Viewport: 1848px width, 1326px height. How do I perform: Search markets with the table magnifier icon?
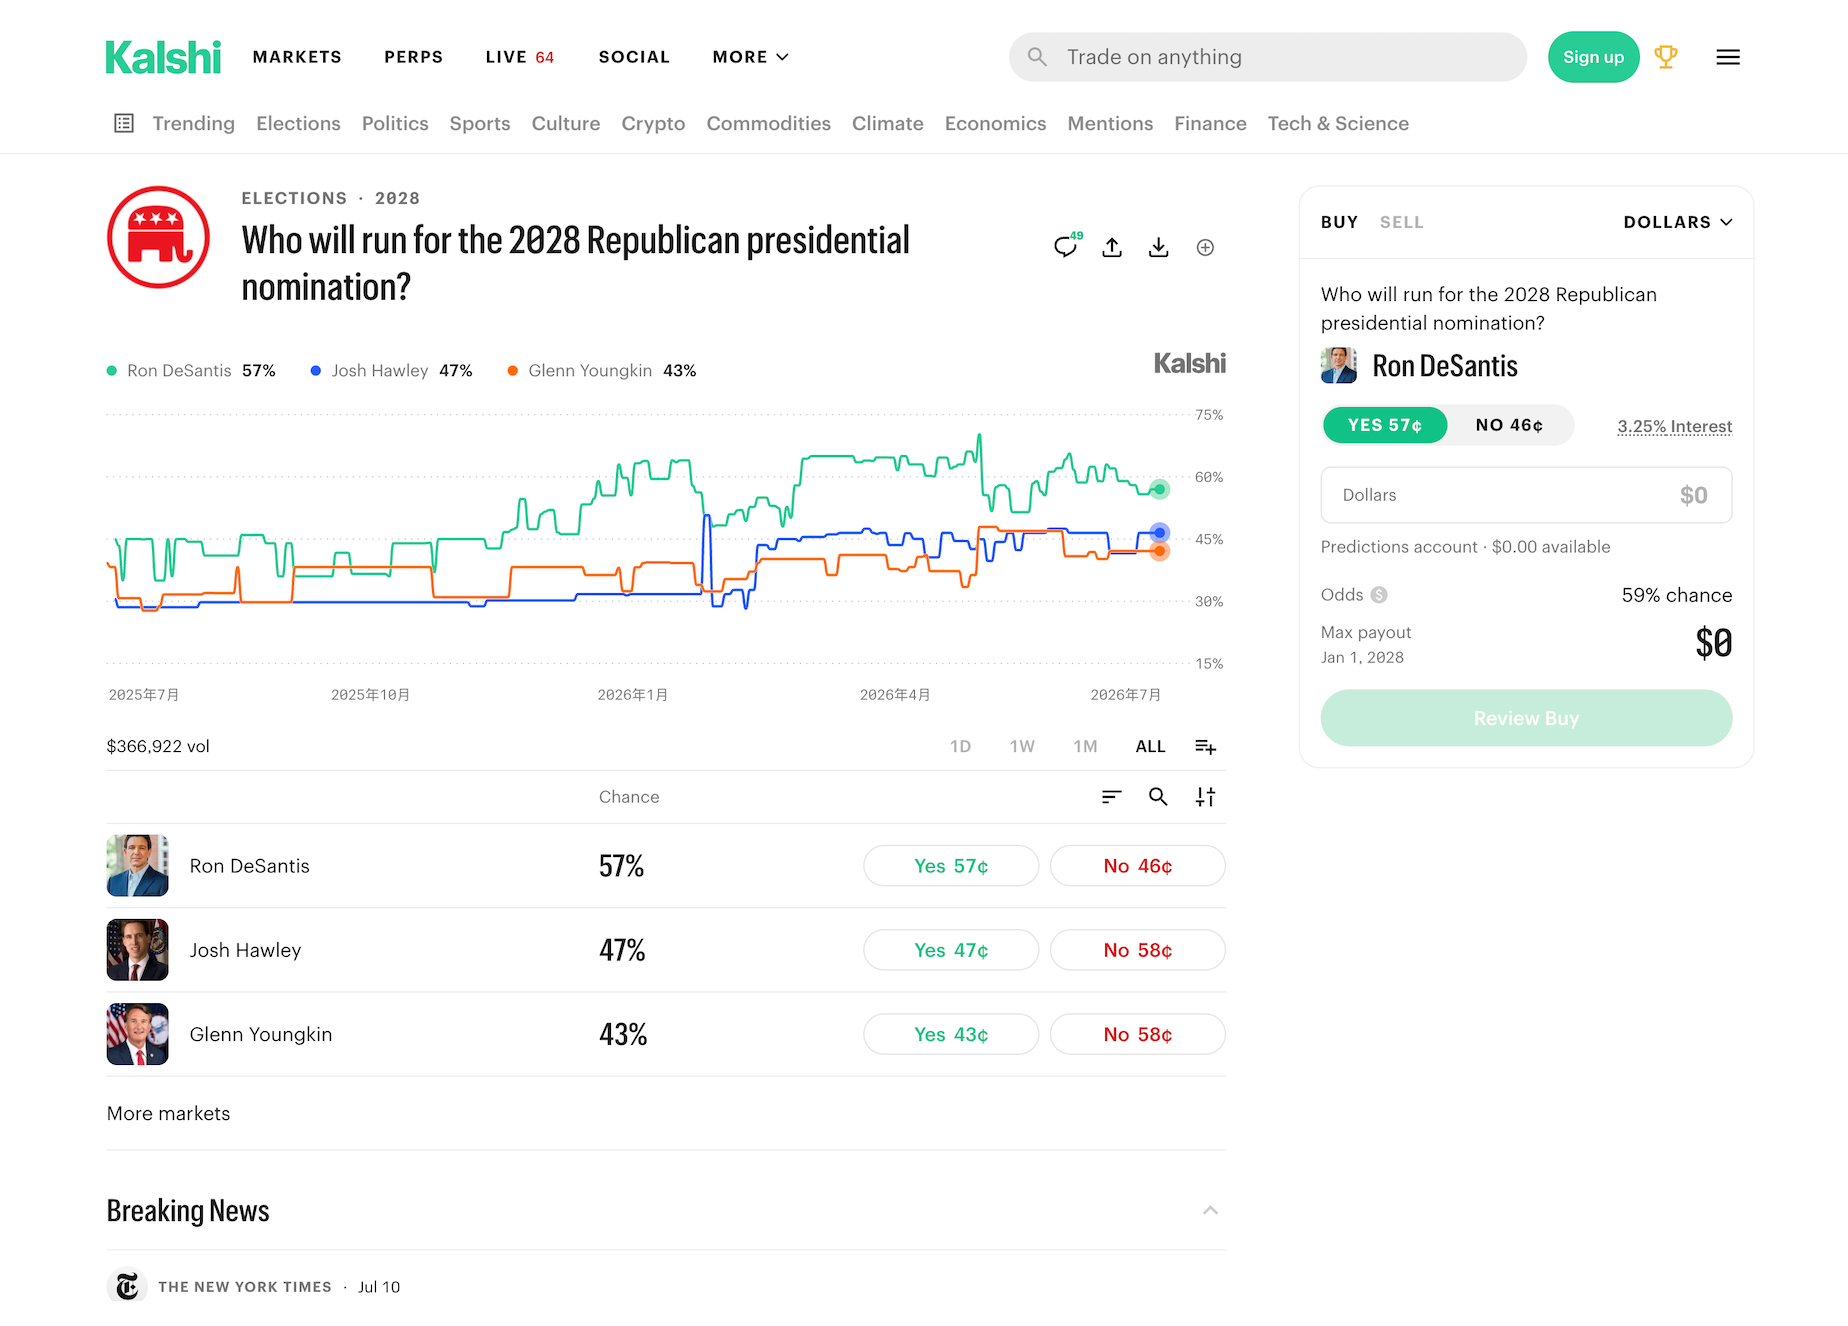[1158, 797]
